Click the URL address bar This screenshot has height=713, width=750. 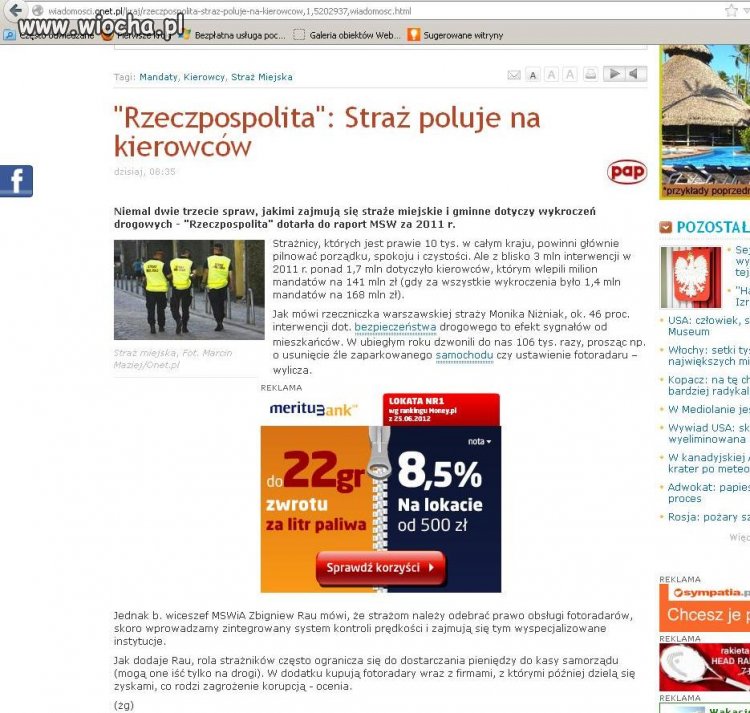pos(373,11)
